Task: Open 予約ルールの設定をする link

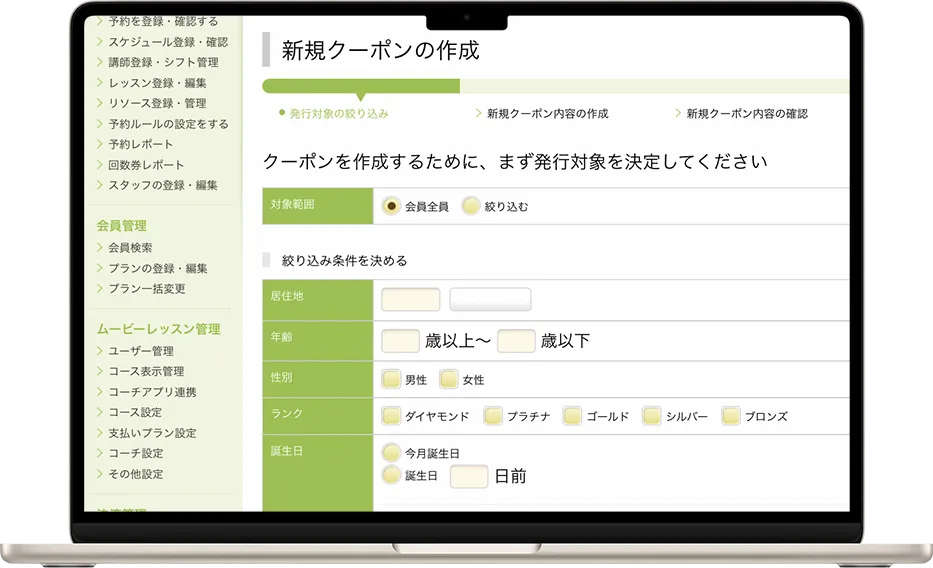Action: point(168,124)
